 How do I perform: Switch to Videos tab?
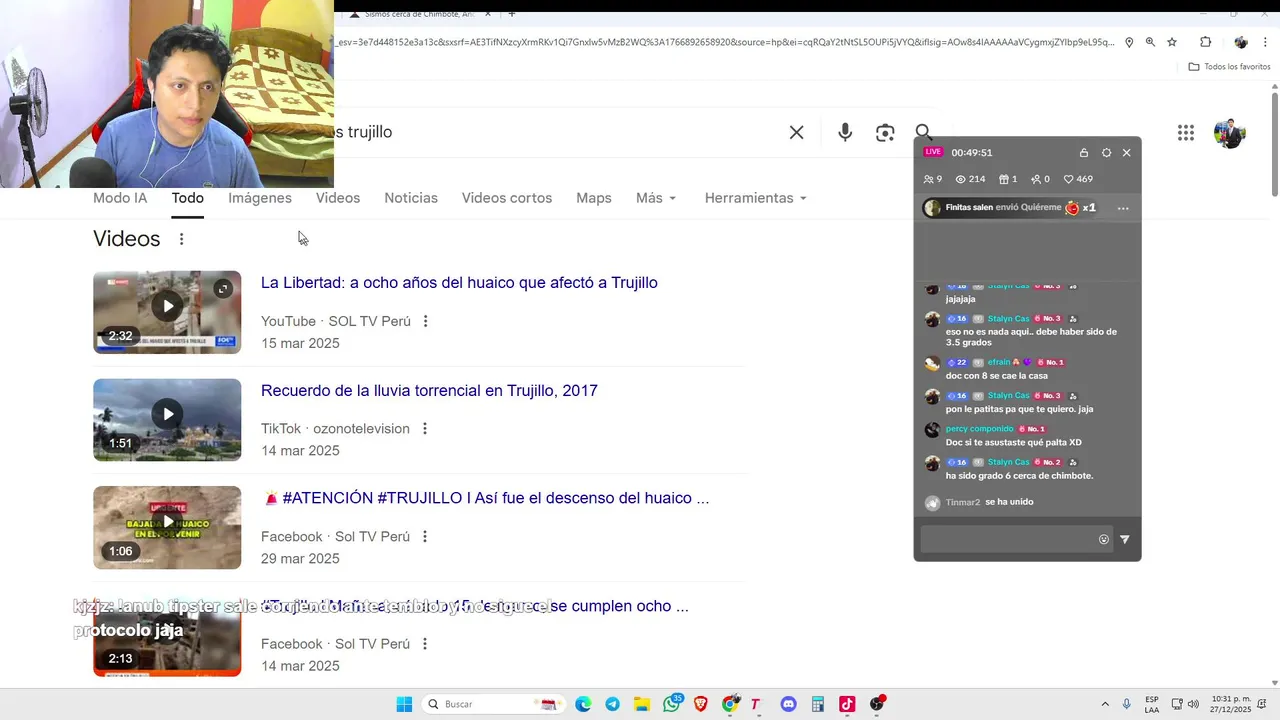click(x=338, y=198)
